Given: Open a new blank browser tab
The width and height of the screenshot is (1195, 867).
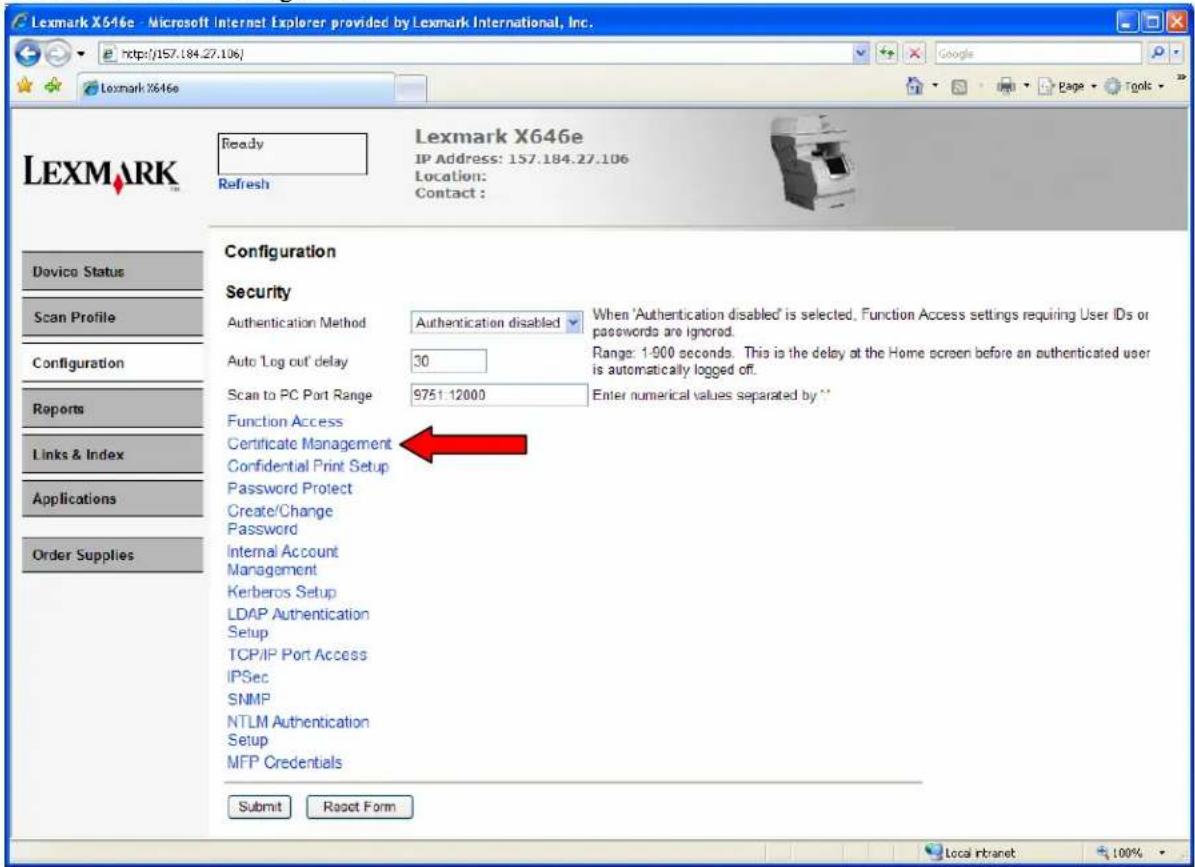Looking at the screenshot, I should pos(412,90).
